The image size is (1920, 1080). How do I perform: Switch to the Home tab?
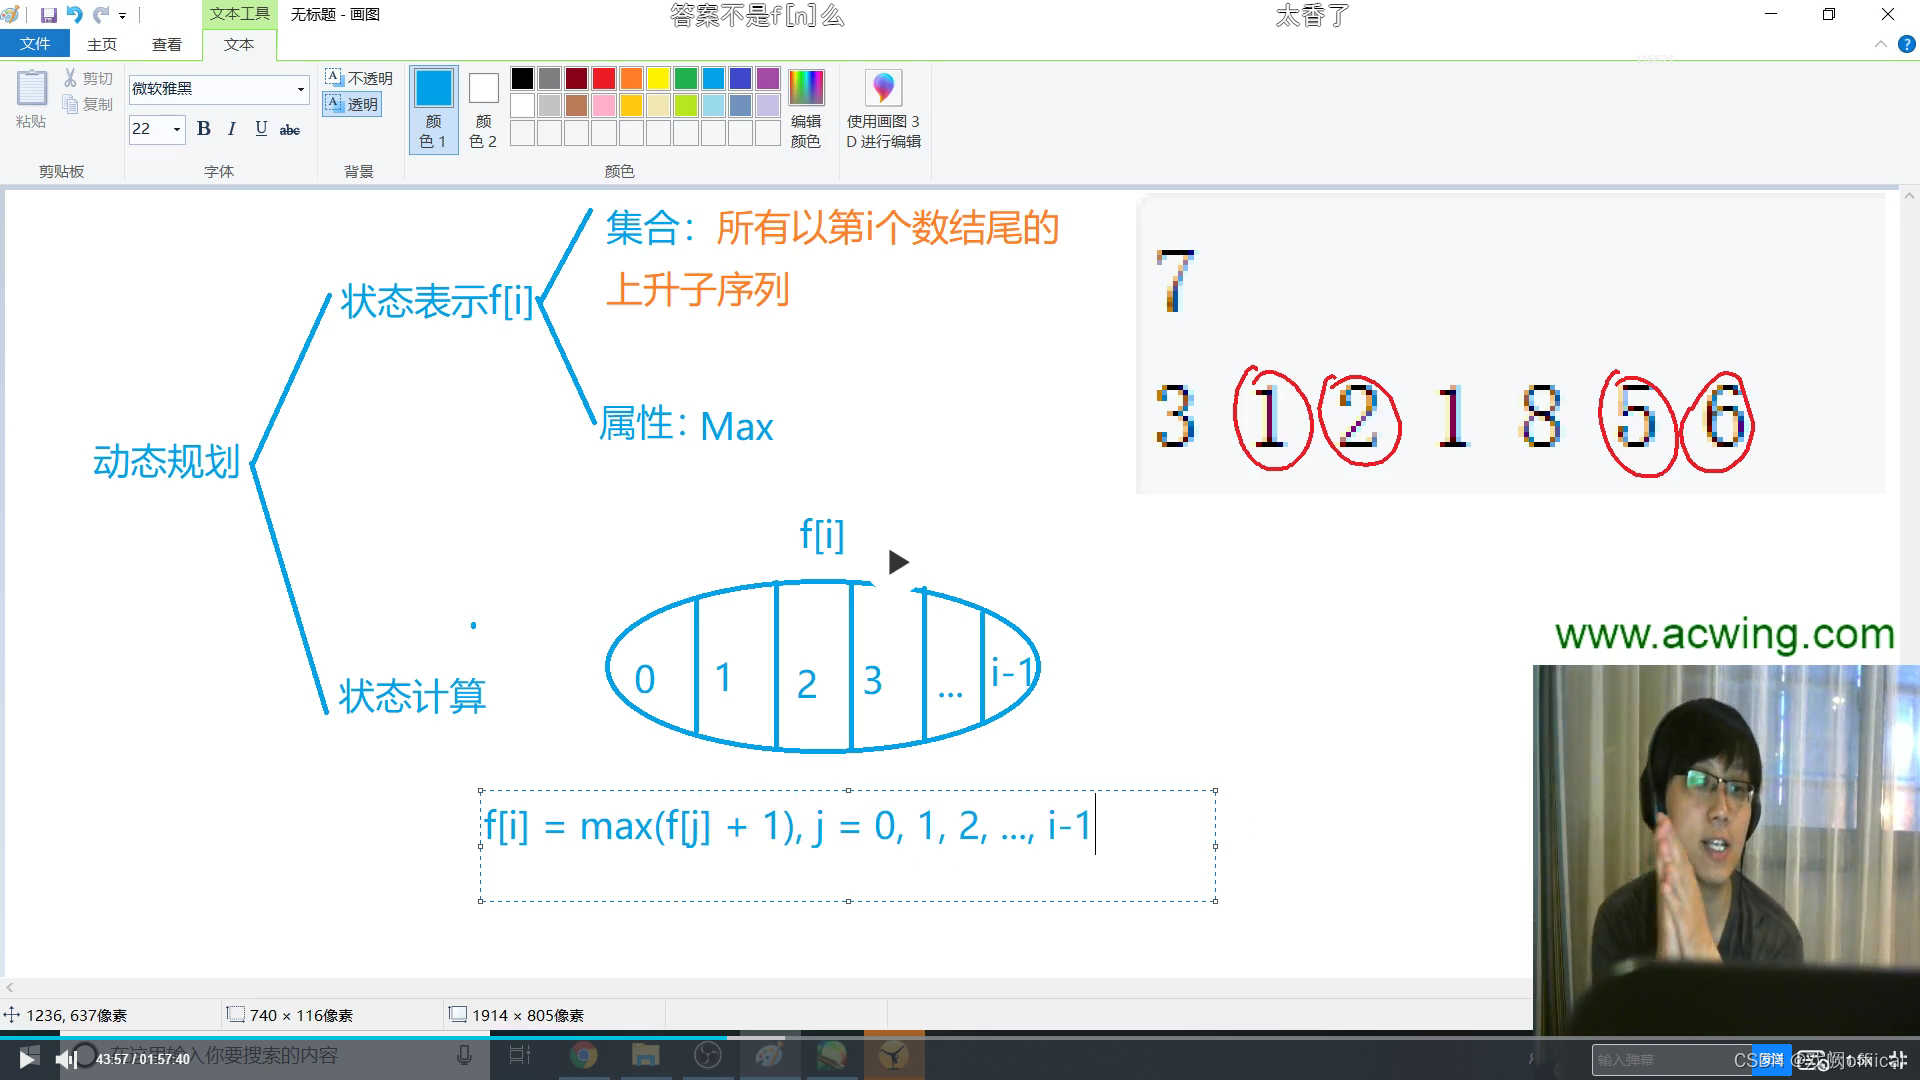click(x=102, y=44)
